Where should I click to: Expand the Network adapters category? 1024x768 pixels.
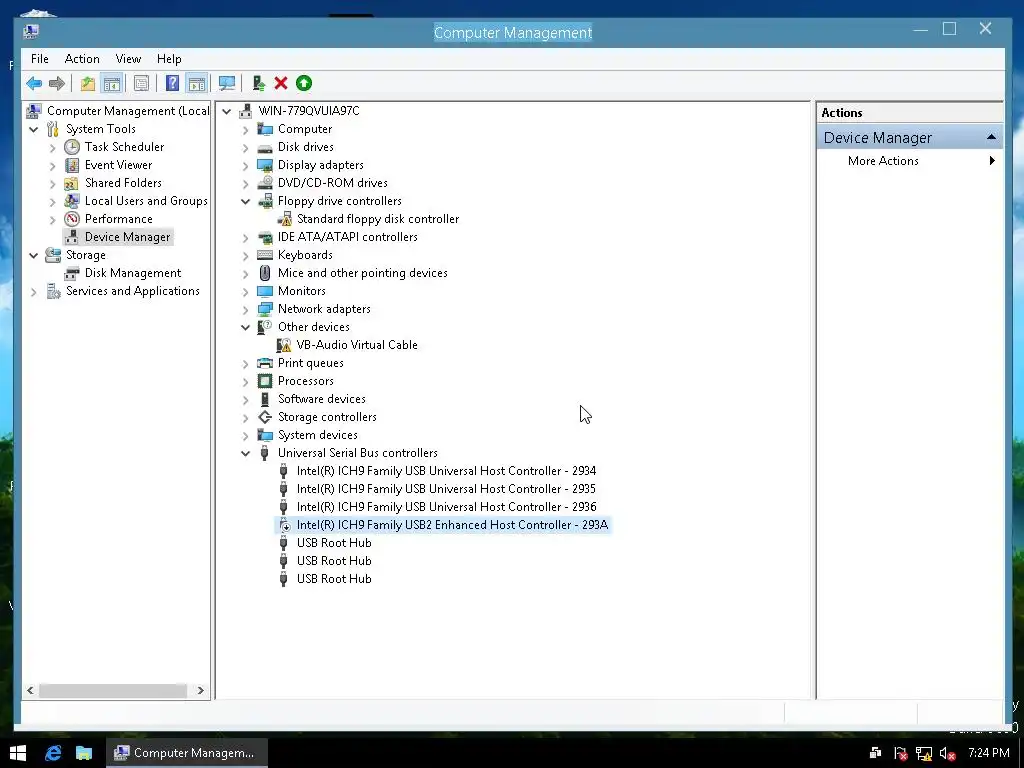point(246,310)
